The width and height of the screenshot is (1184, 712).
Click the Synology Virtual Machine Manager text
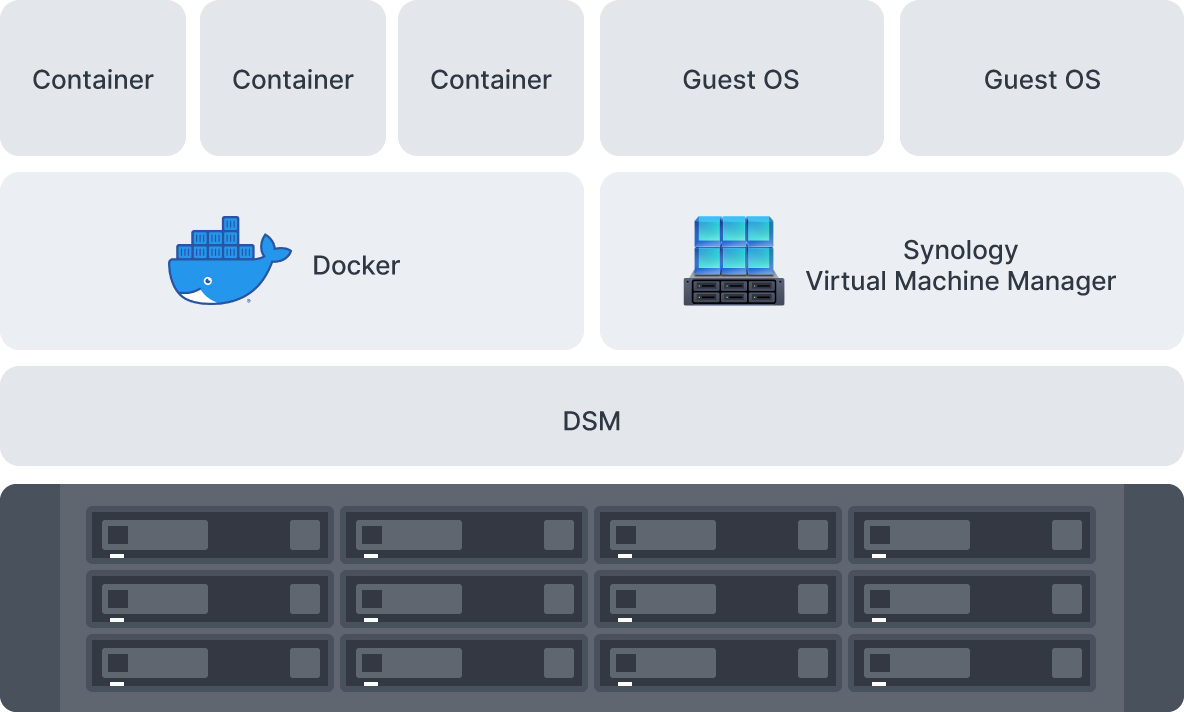(962, 266)
